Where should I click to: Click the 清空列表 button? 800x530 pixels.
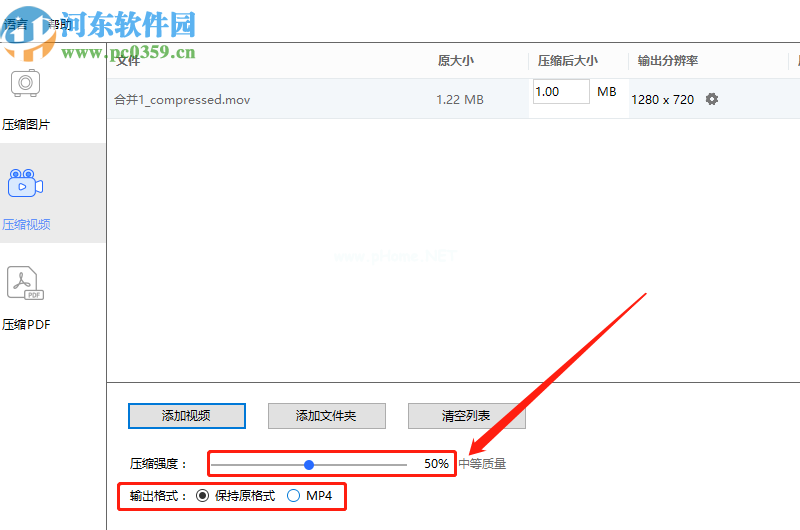466,416
